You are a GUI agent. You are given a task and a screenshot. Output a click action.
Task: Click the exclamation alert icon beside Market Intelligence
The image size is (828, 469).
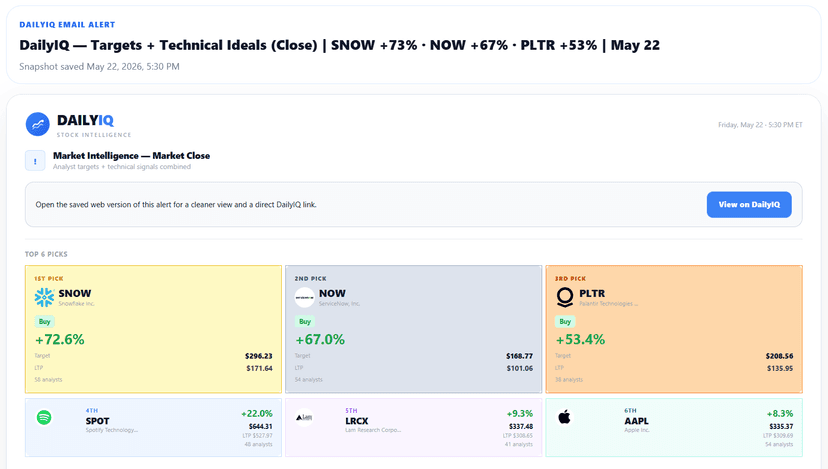point(35,161)
